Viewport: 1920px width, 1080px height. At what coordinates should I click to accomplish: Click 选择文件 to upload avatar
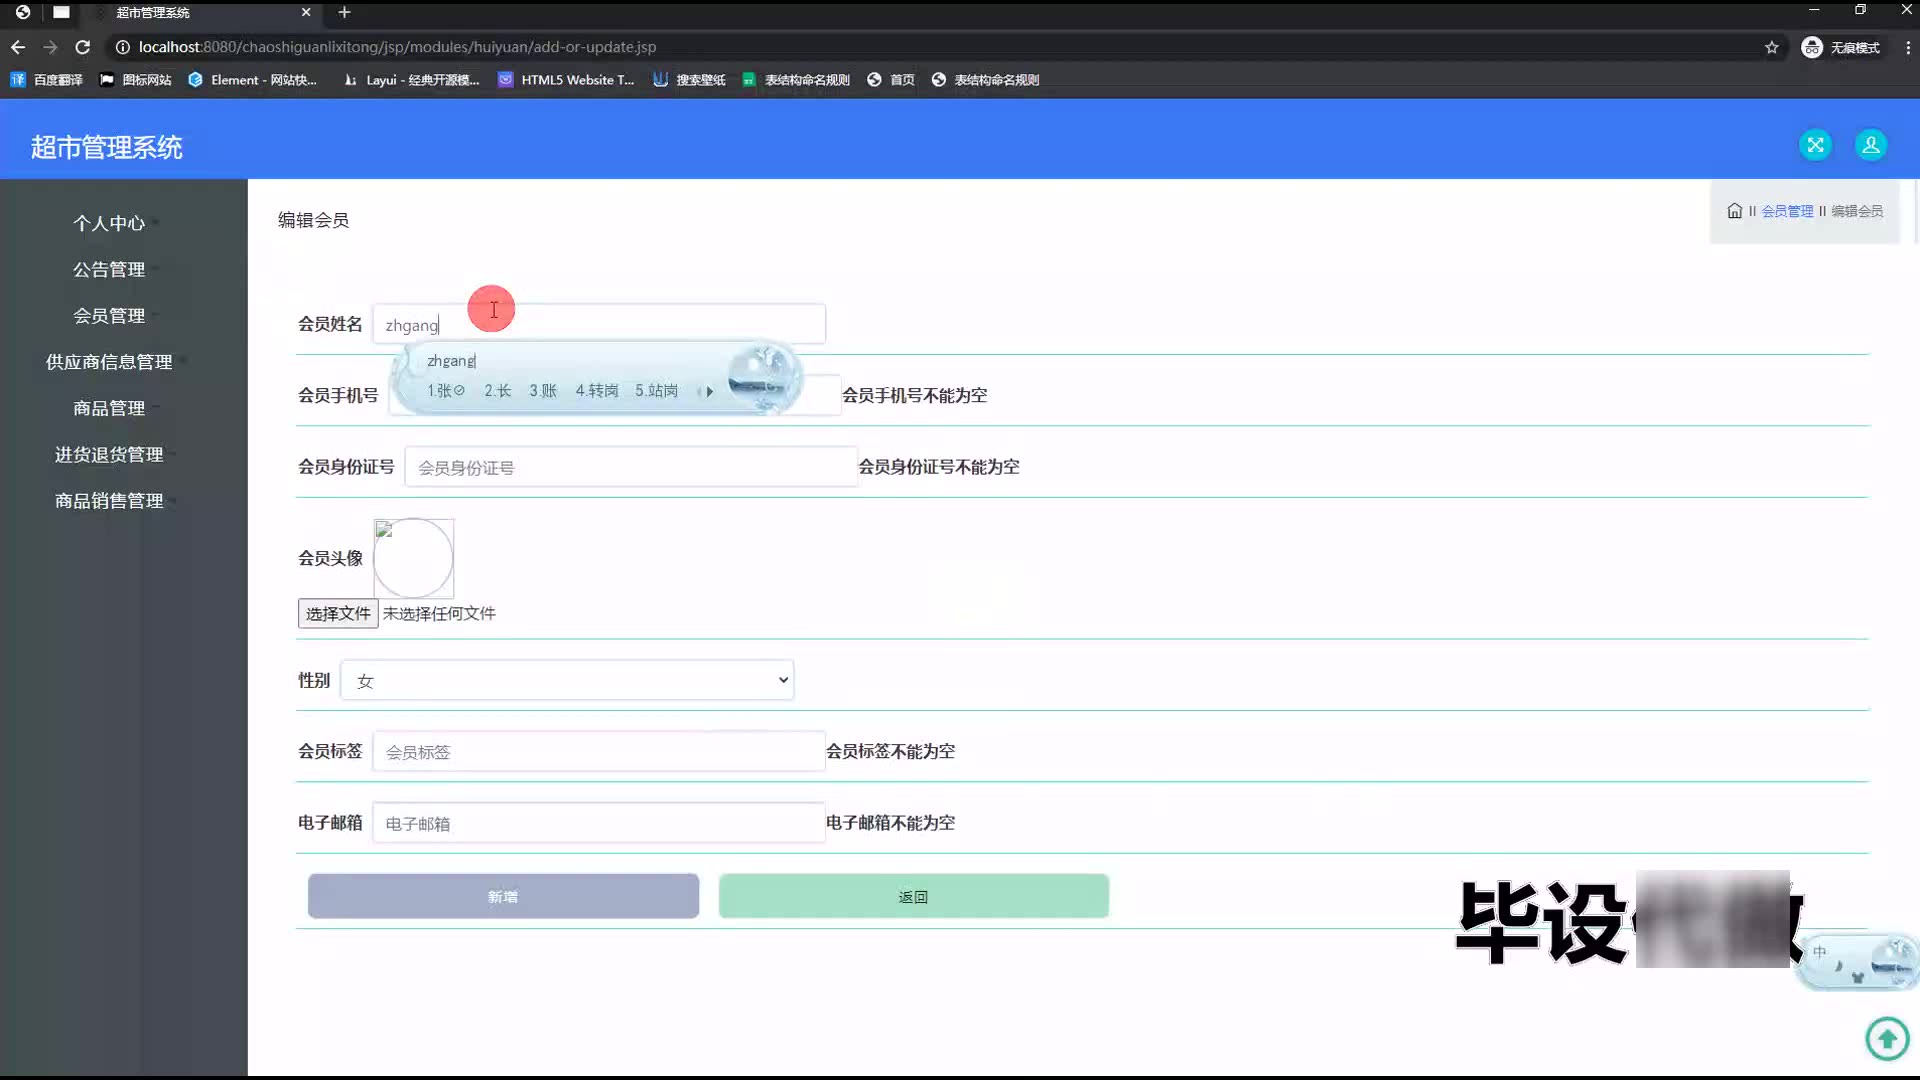(338, 613)
